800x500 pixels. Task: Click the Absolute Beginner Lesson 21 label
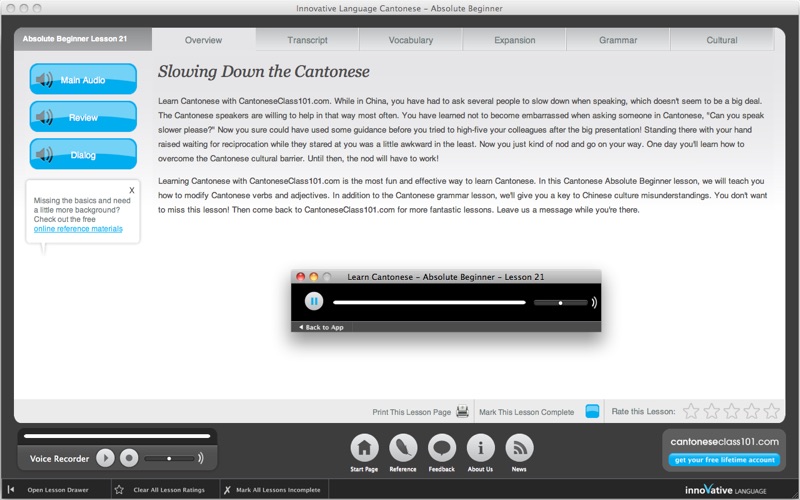pos(75,39)
